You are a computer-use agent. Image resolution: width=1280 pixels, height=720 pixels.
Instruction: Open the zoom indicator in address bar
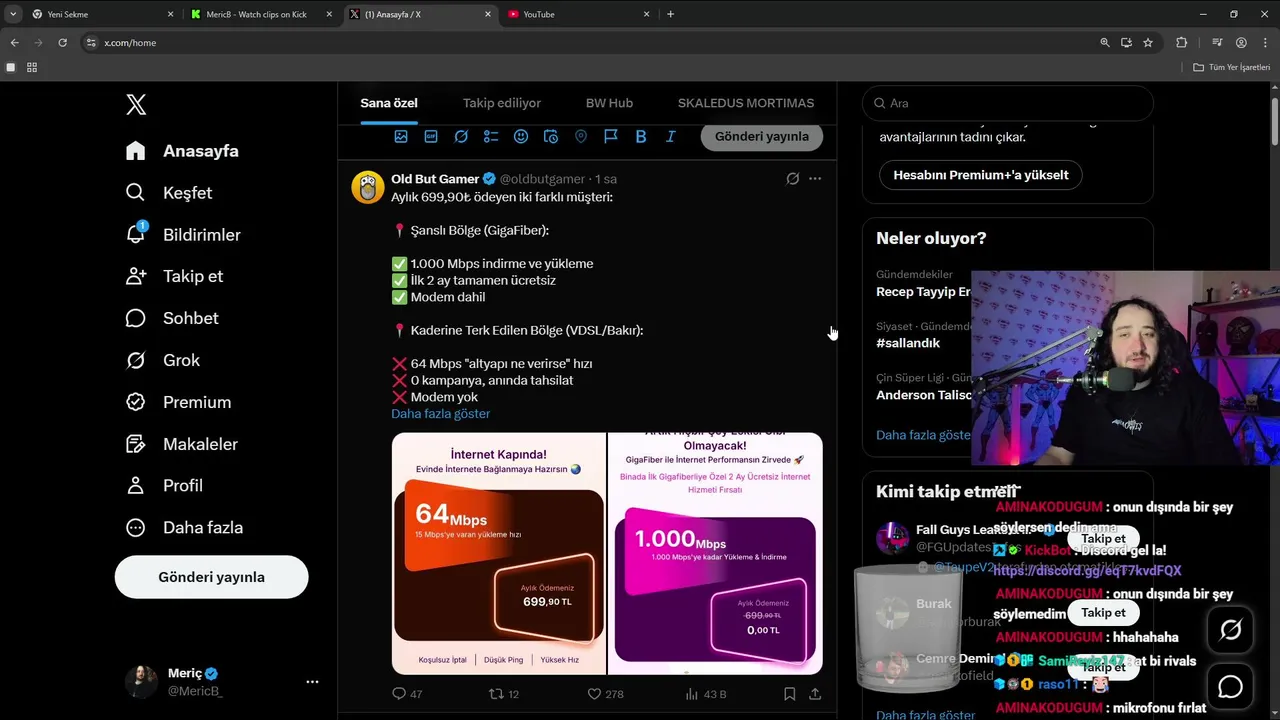pyautogui.click(x=1104, y=43)
